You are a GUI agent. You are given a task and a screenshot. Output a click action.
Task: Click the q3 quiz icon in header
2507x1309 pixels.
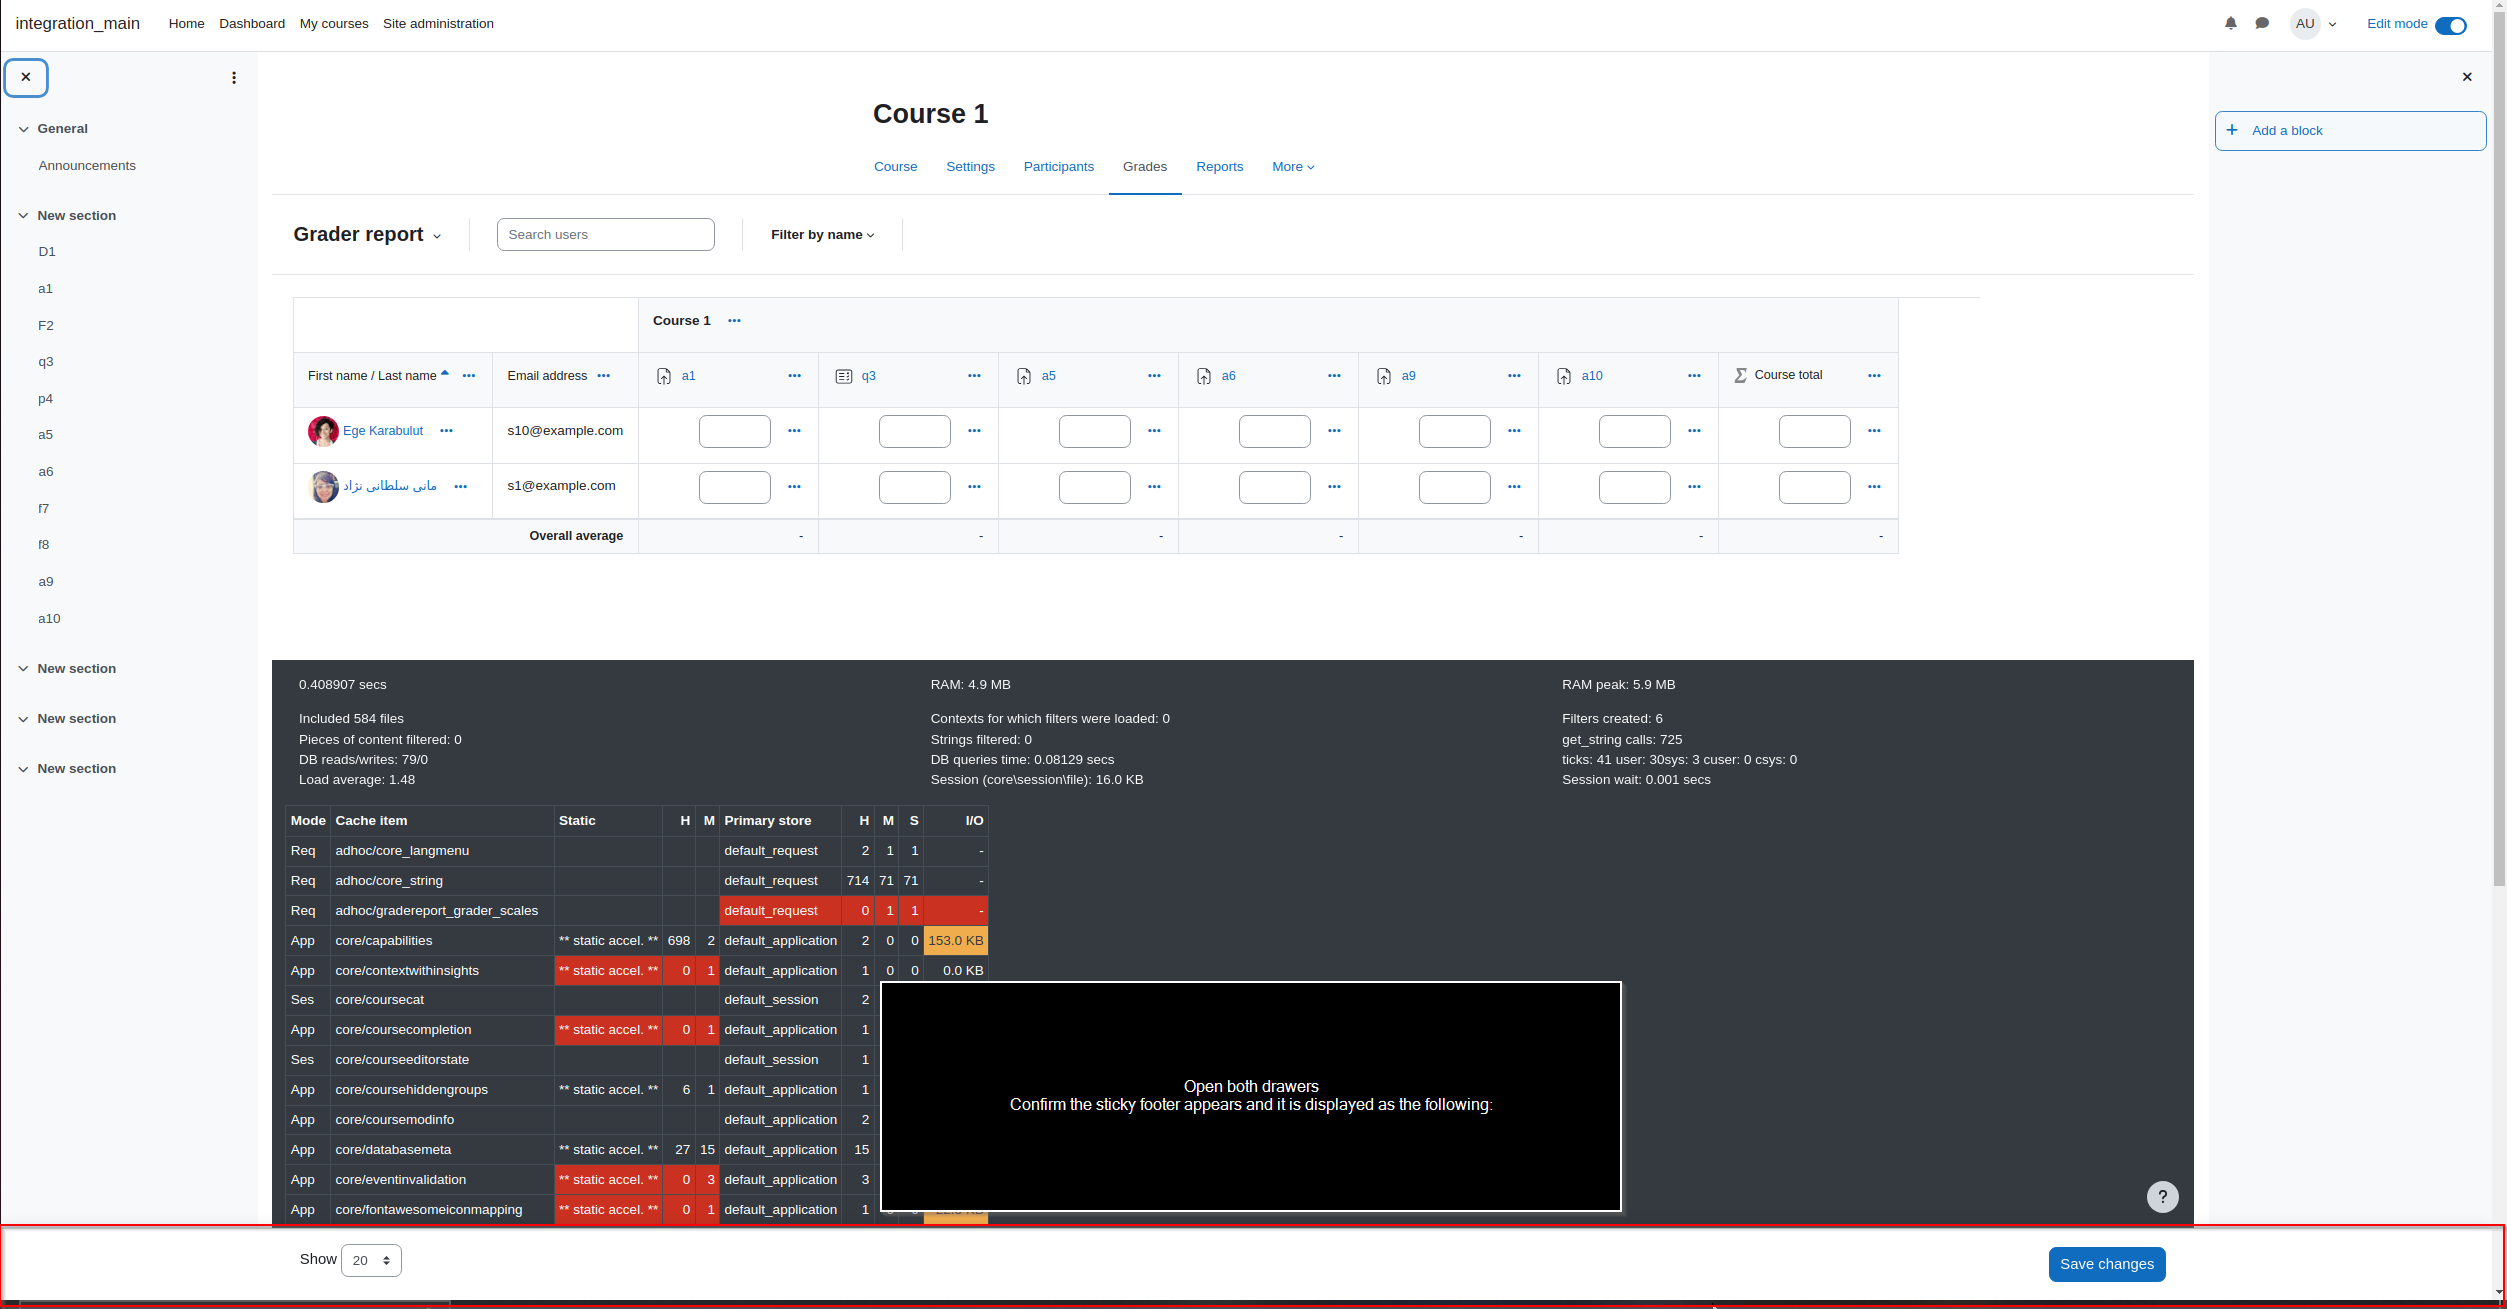[844, 376]
